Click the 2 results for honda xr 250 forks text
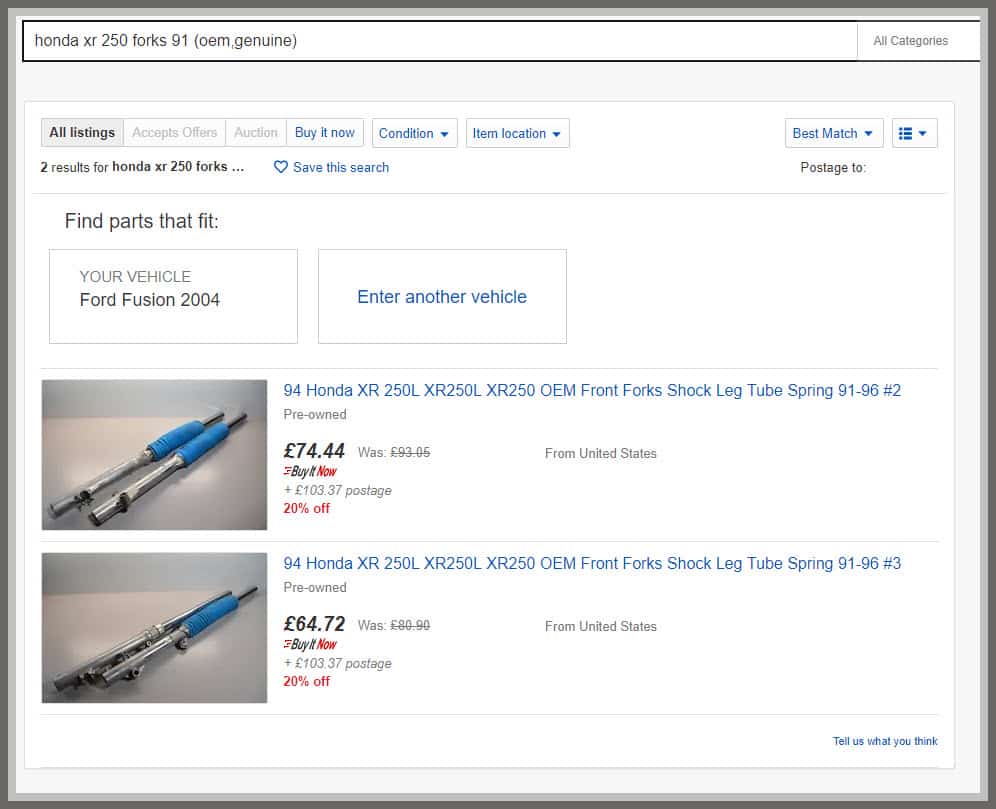 point(142,167)
